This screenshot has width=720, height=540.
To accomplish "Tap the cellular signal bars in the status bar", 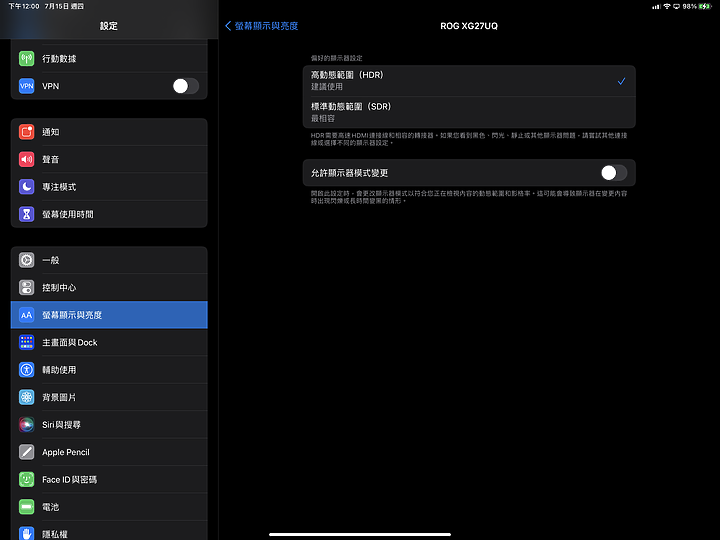I will click(x=656, y=6).
